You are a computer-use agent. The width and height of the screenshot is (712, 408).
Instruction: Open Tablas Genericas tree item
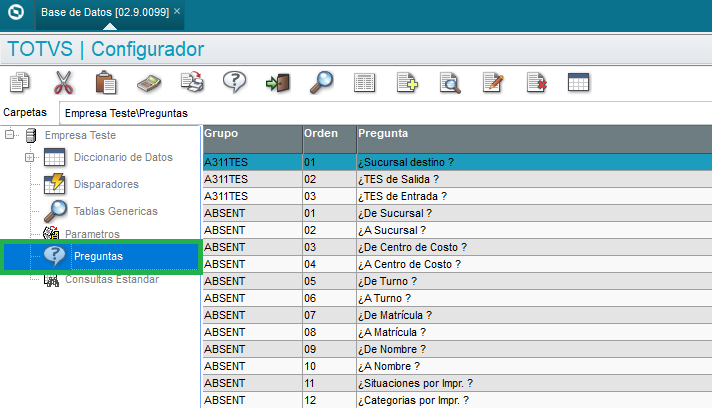point(116,211)
